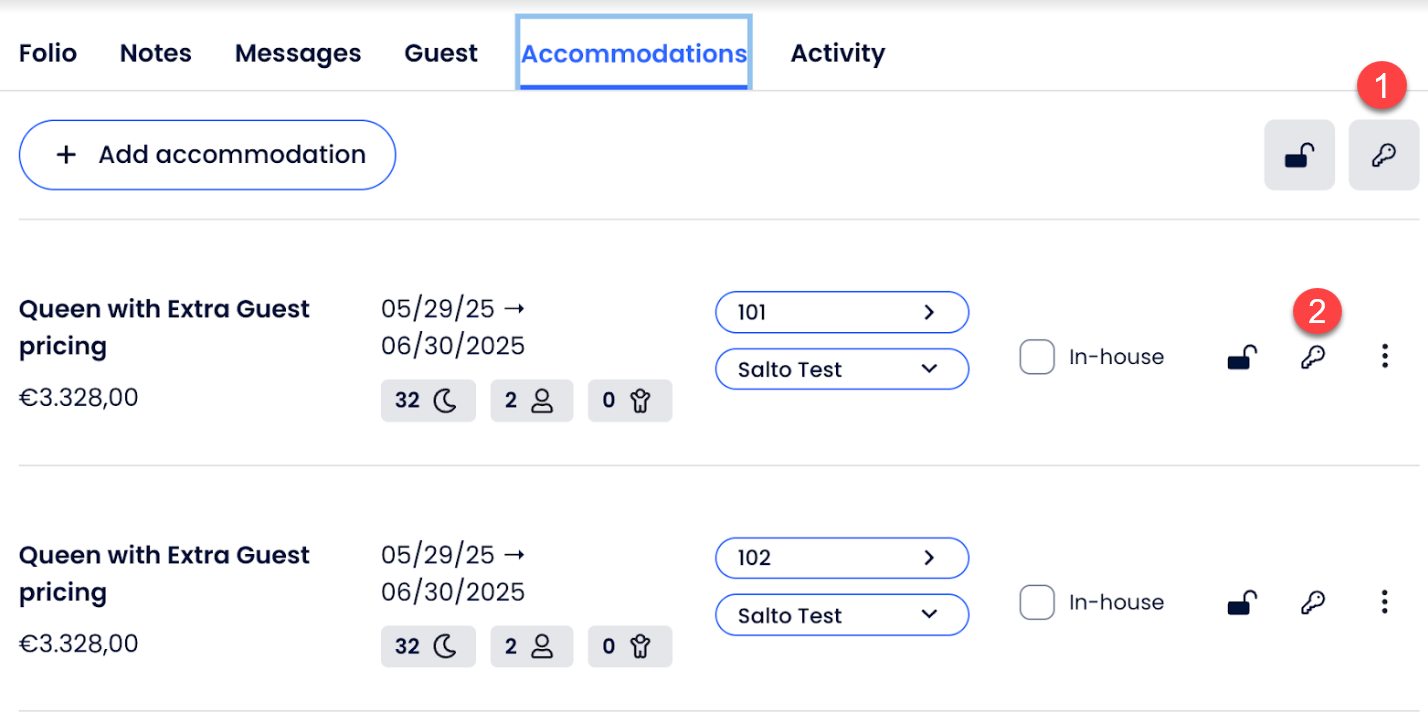The width and height of the screenshot is (1428, 717).
Task: Check In-house box for room 102
Action: (x=1037, y=603)
